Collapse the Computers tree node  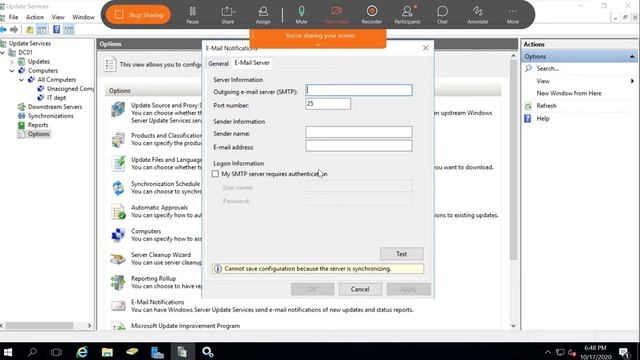pyautogui.click(x=12, y=71)
